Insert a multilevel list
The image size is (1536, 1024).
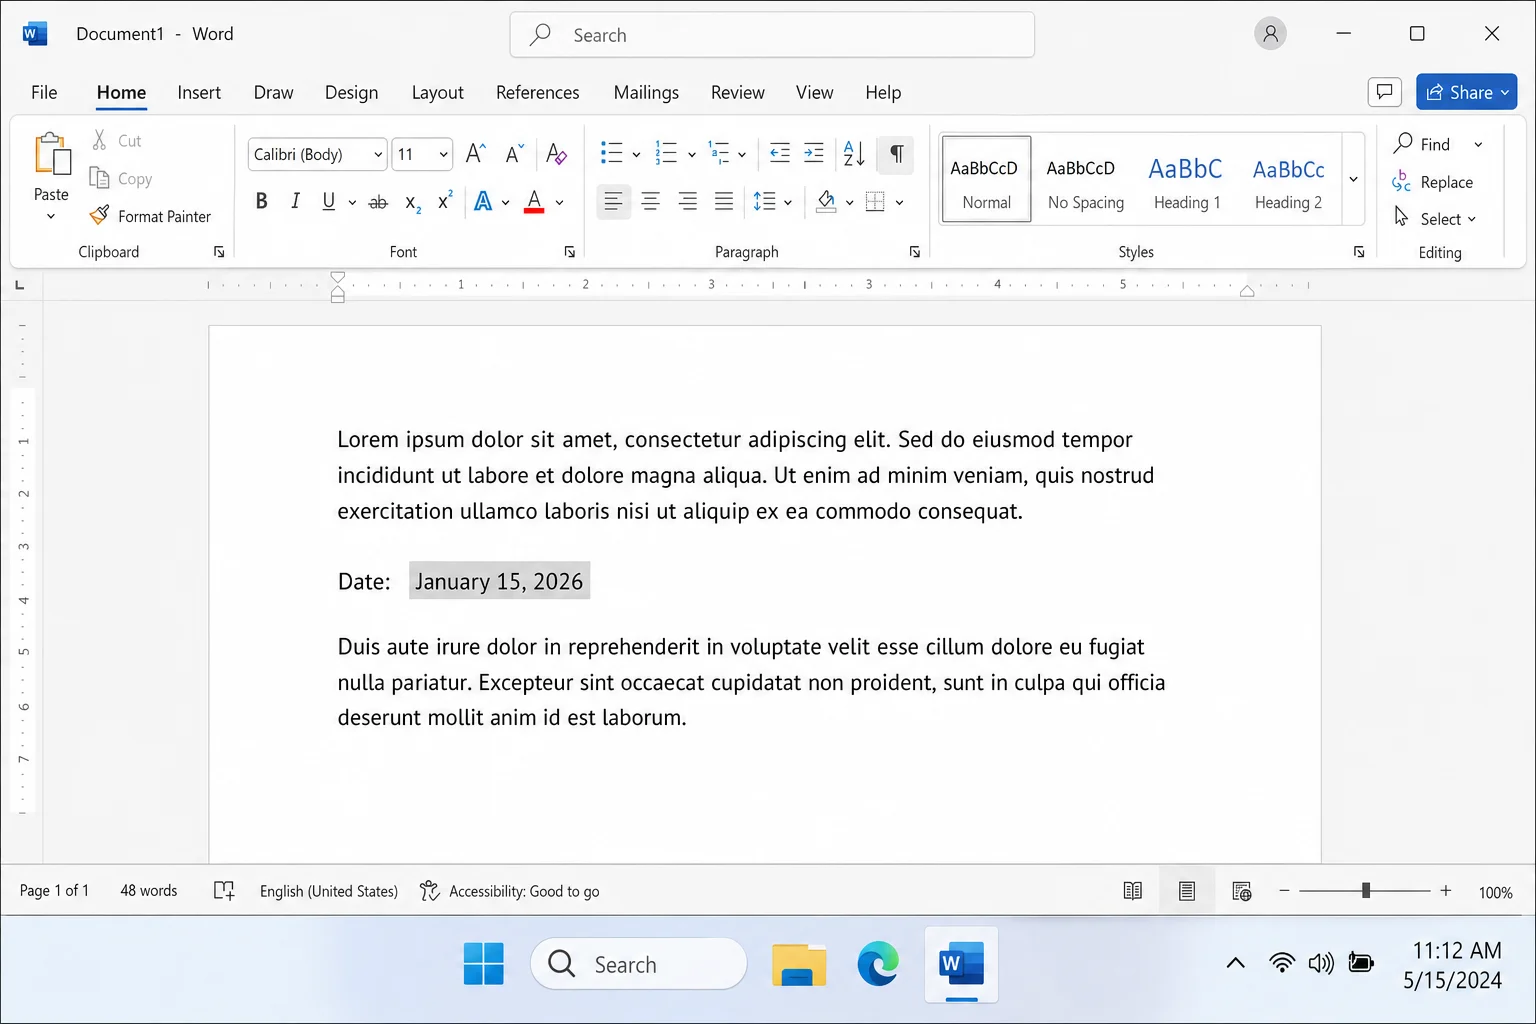(x=719, y=154)
